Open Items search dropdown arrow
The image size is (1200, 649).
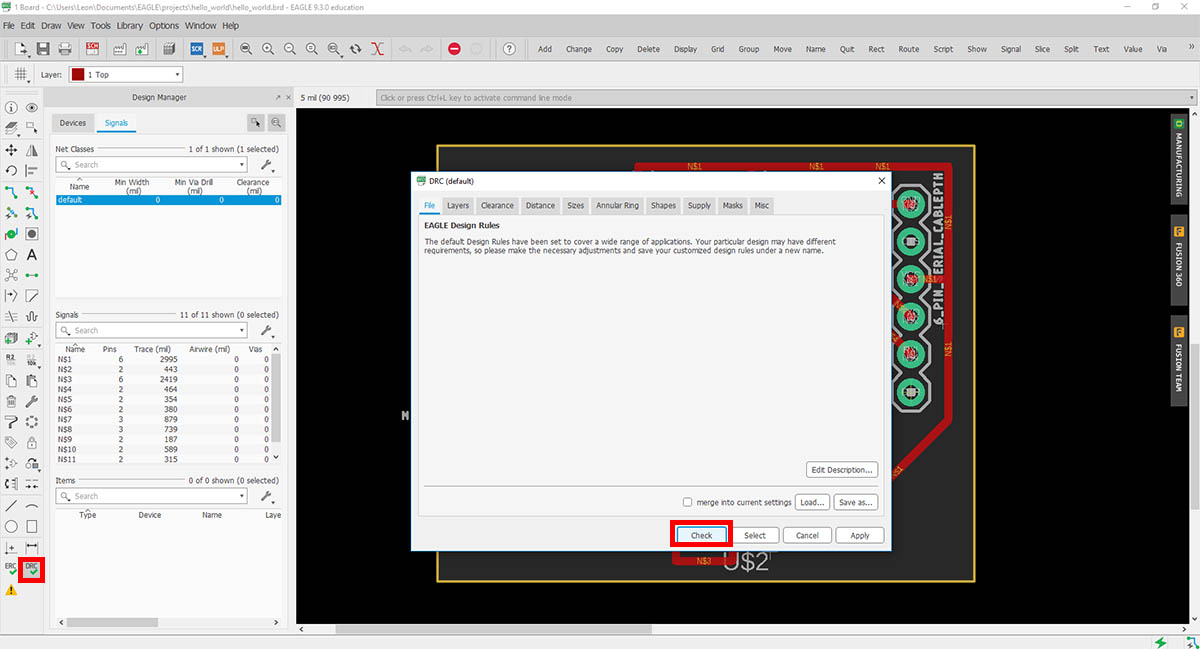click(241, 496)
